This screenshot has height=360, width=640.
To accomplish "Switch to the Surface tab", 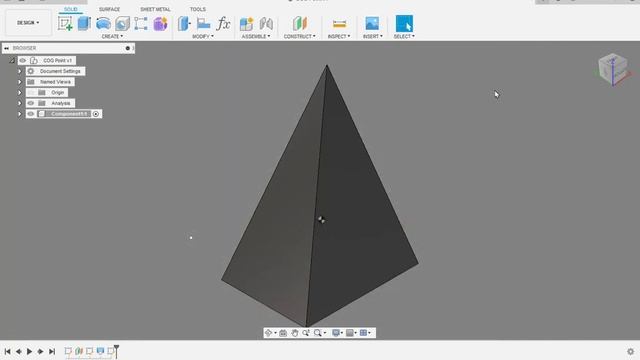I will [x=109, y=9].
